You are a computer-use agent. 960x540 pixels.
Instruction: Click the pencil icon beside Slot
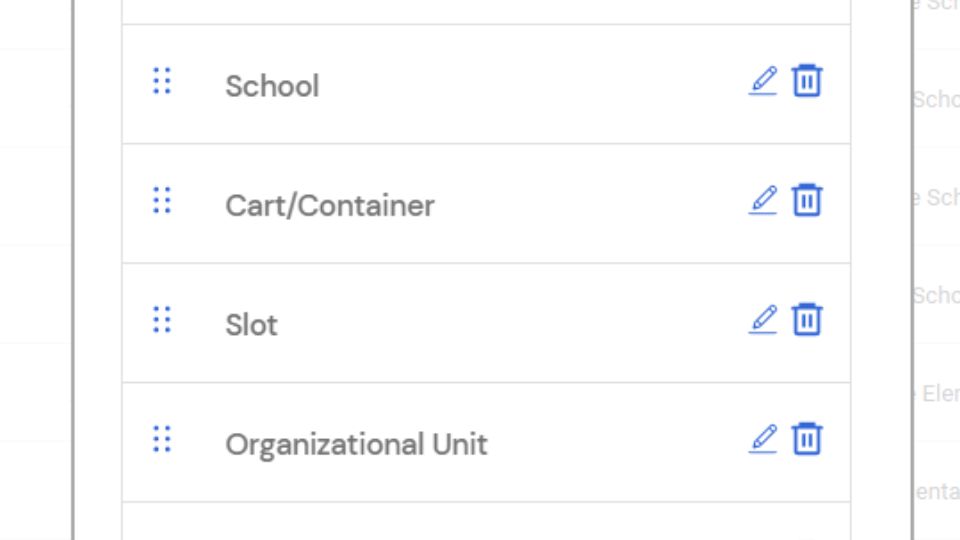tap(763, 320)
